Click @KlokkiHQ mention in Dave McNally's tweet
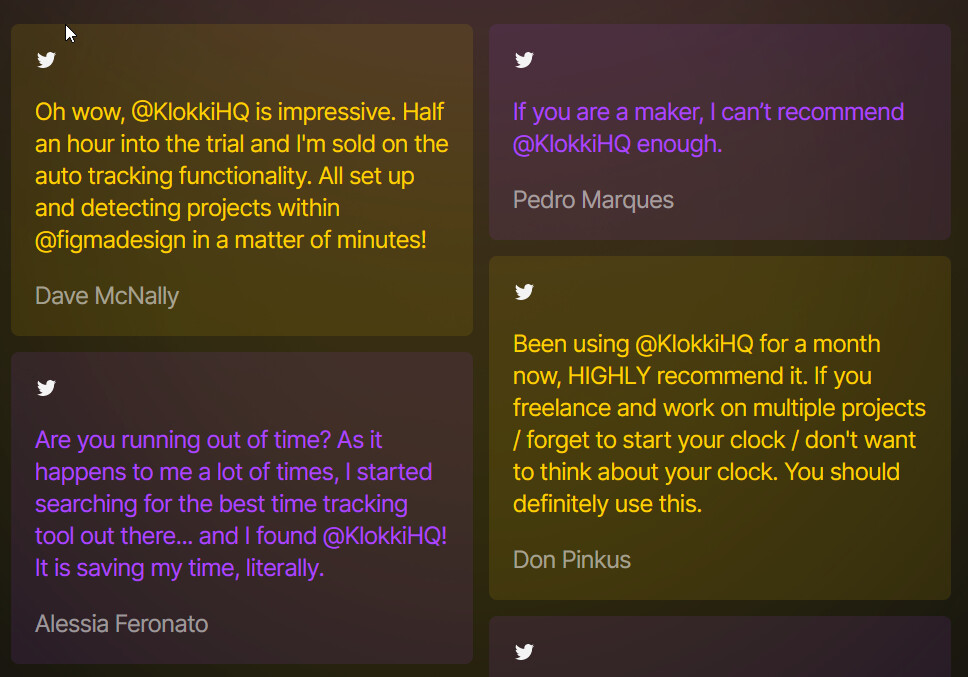Image resolution: width=968 pixels, height=677 pixels. point(190,112)
